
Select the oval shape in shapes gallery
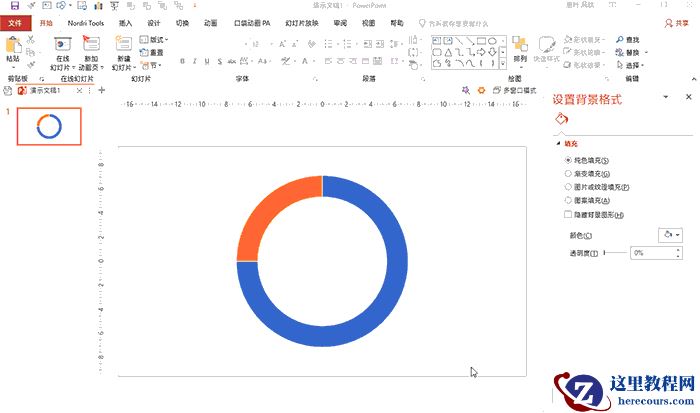click(492, 41)
